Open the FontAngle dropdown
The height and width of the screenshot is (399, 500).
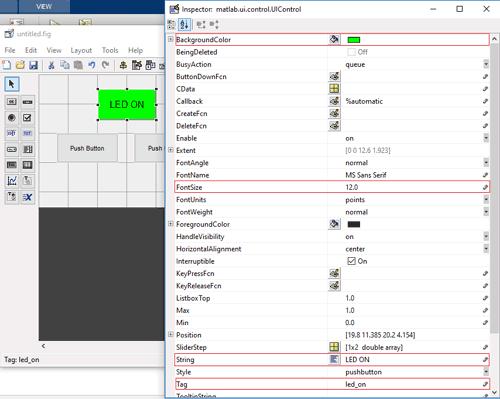[x=486, y=163]
